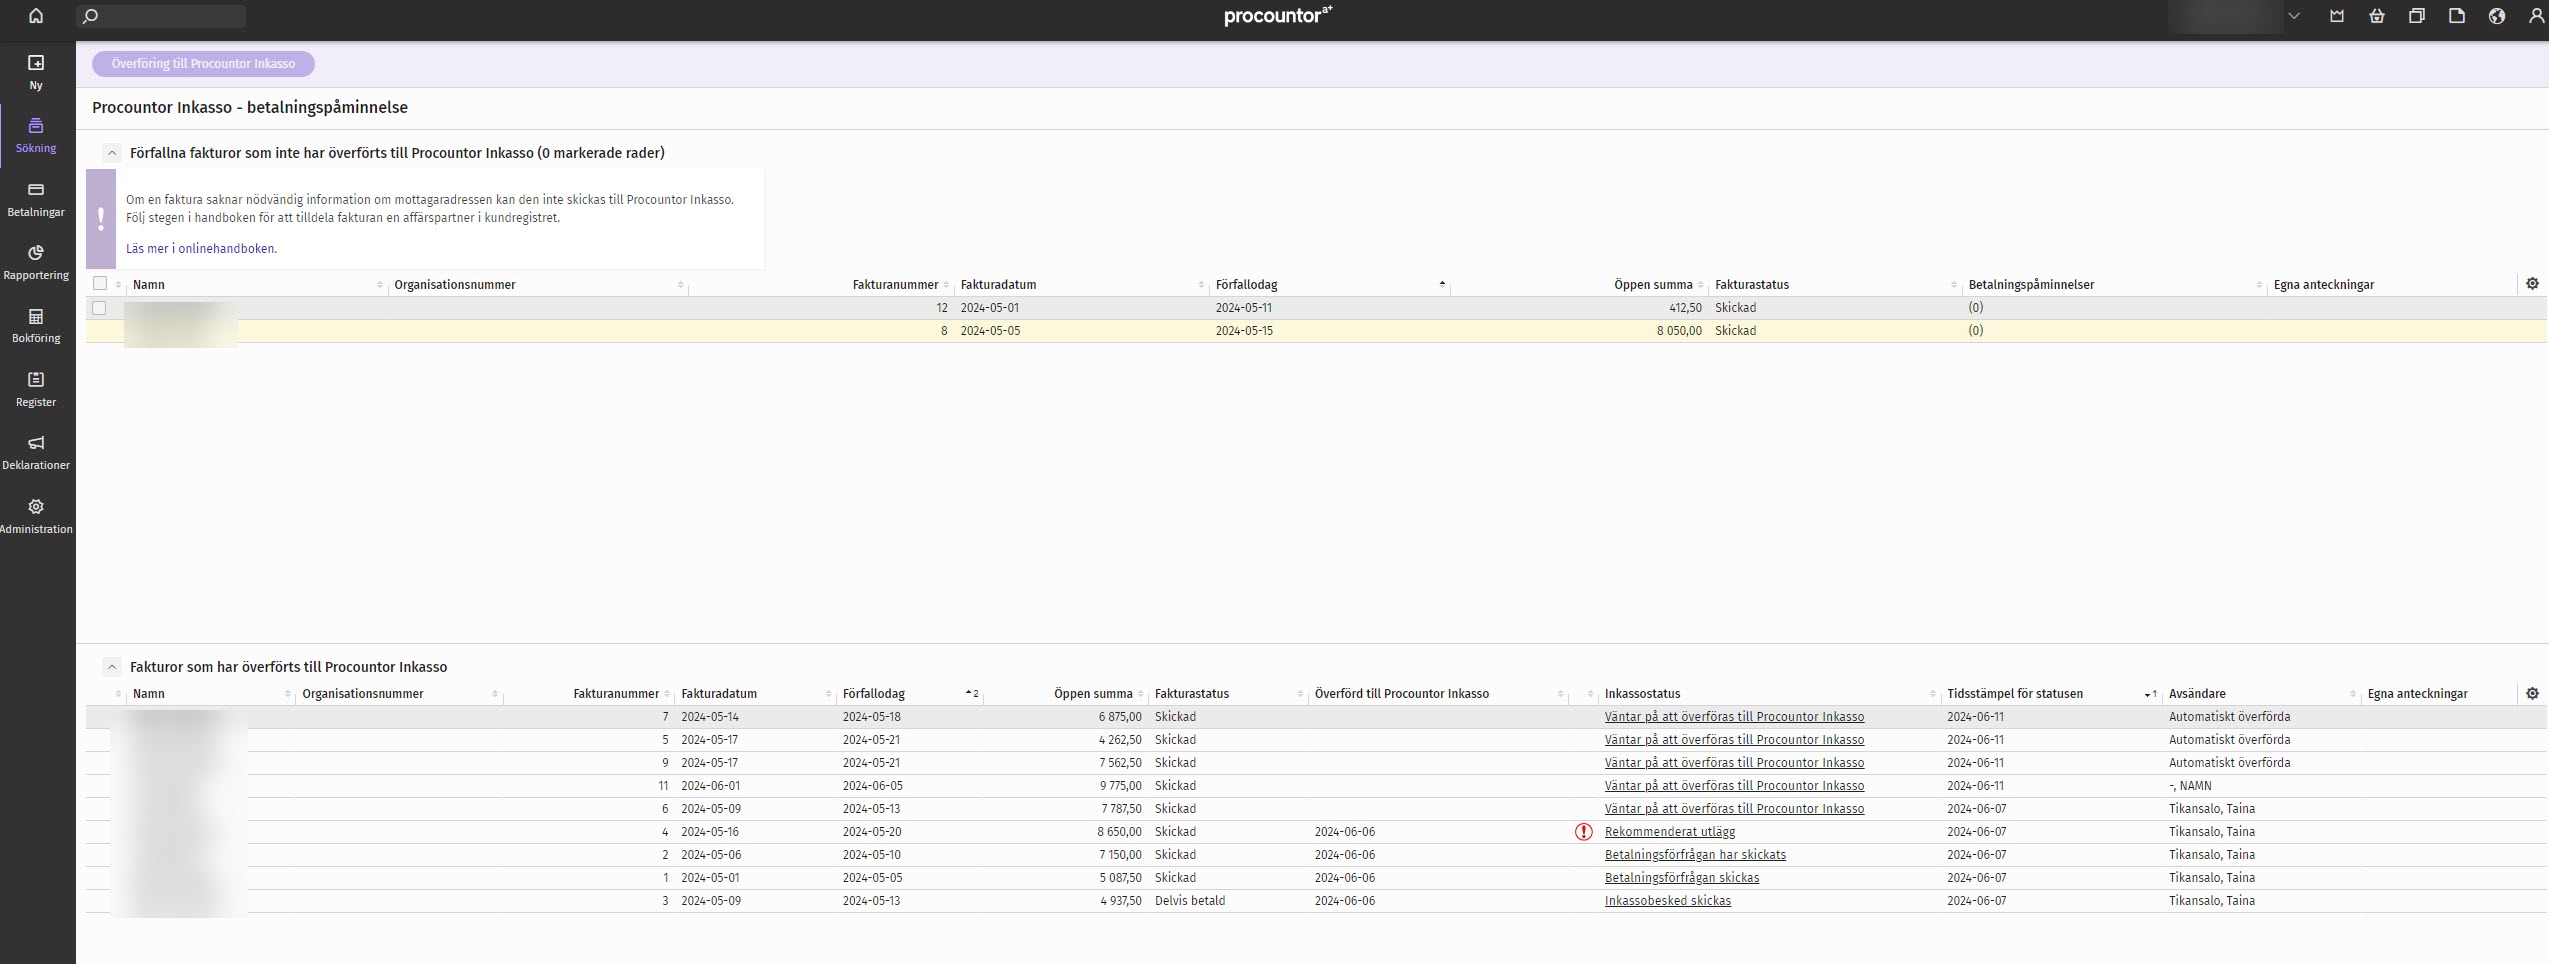The image size is (2549, 964).
Task: Click 'Överföring till Procountor Inkasso' button
Action: (203, 64)
